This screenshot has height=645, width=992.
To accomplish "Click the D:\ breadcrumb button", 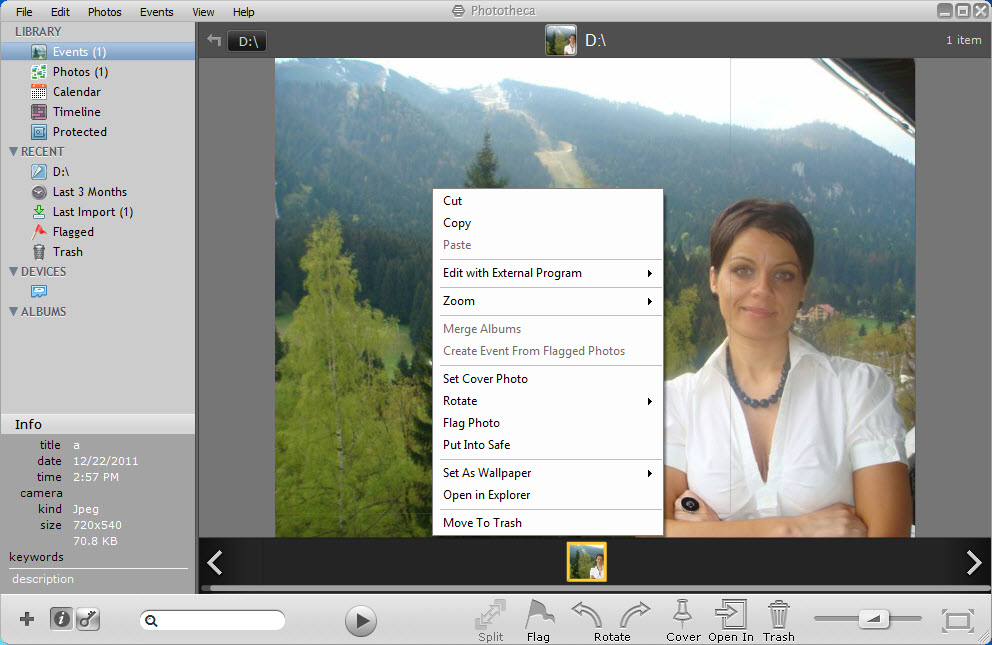I will 247,41.
